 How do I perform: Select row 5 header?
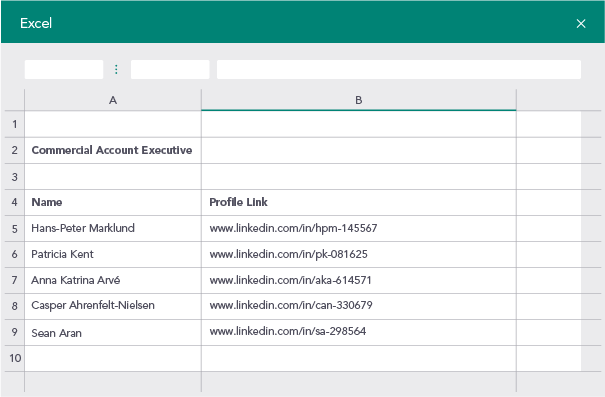(15, 229)
